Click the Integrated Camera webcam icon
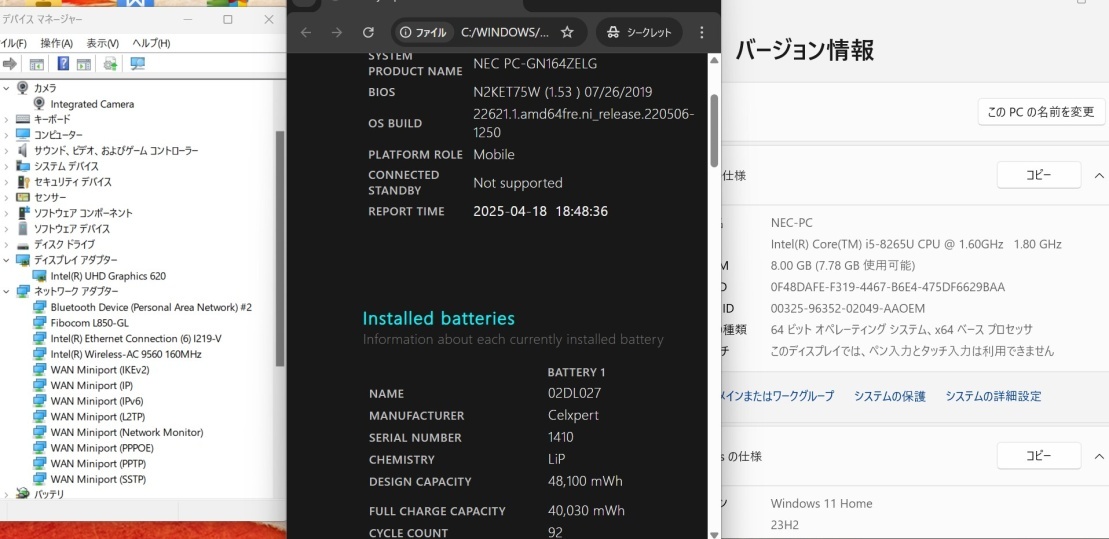This screenshot has height=539, width=1109. [40, 104]
